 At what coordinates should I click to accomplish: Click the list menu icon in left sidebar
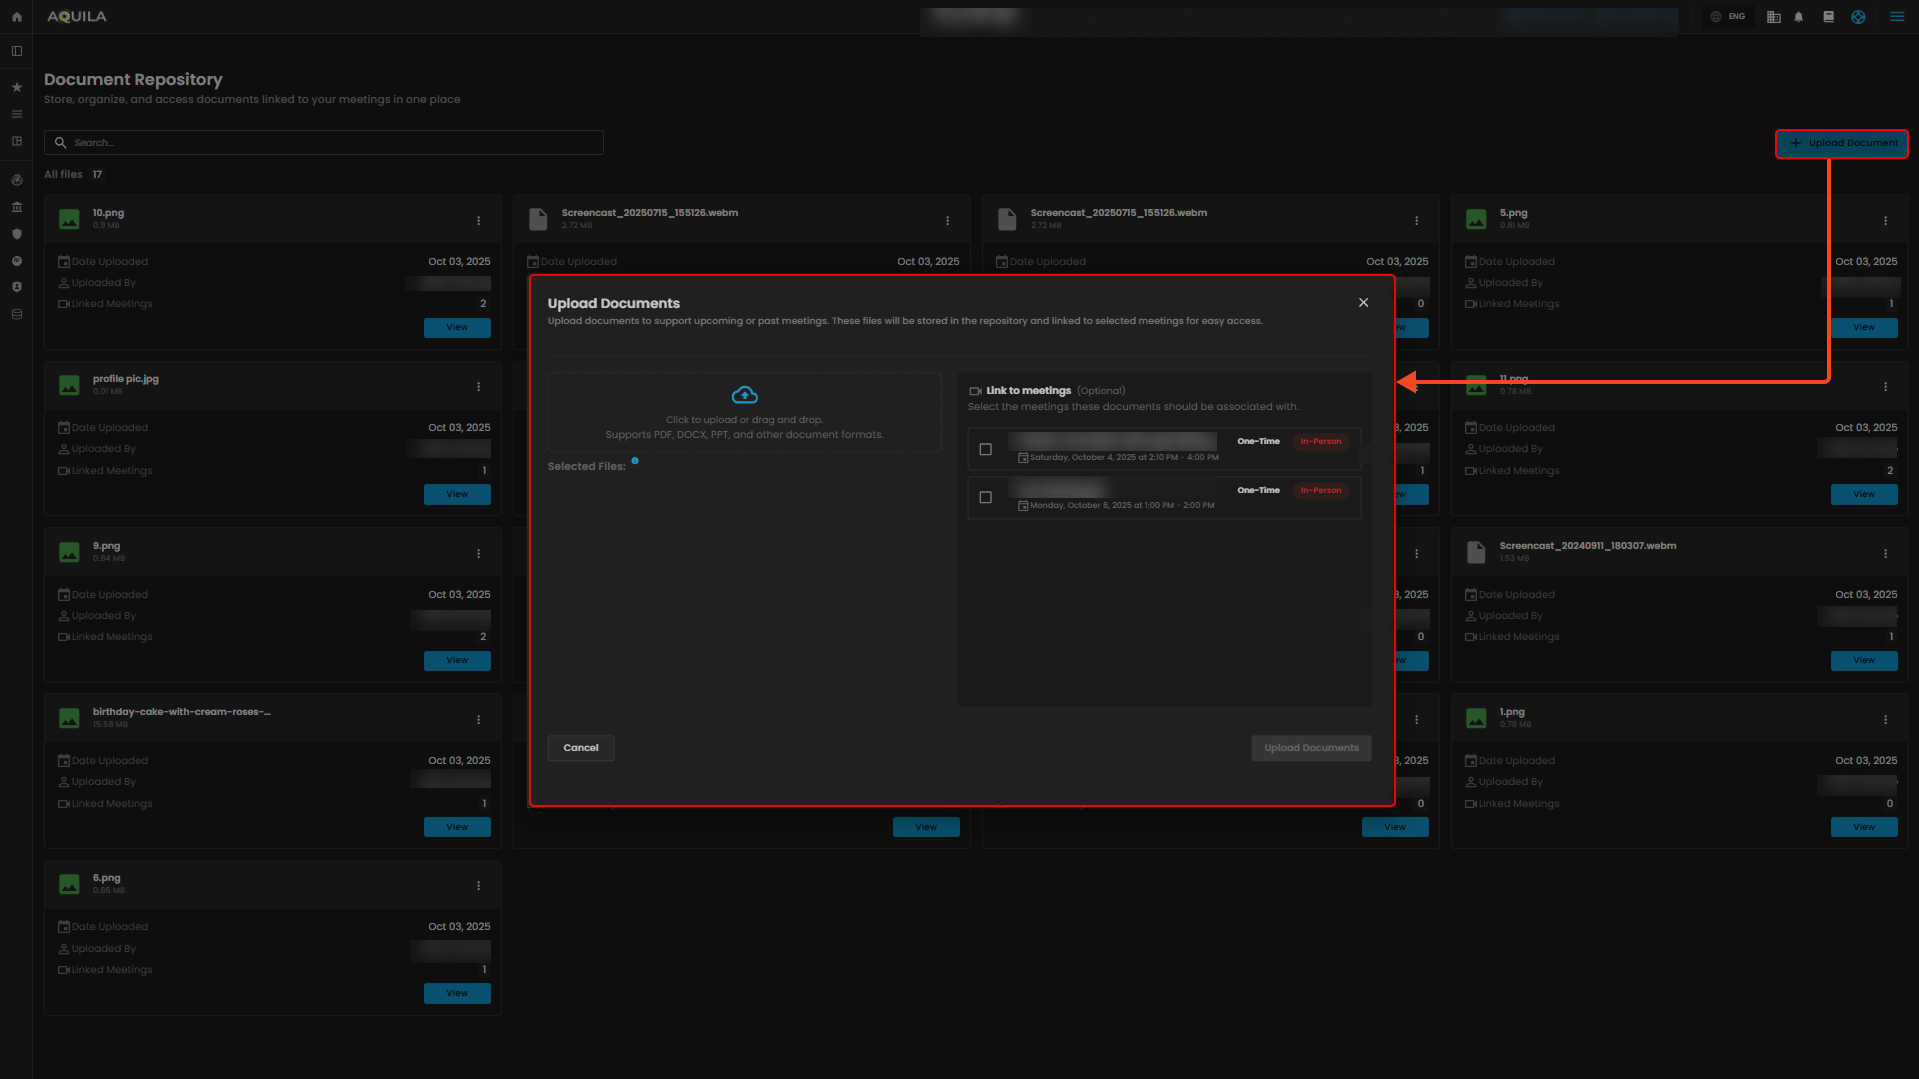click(x=16, y=114)
